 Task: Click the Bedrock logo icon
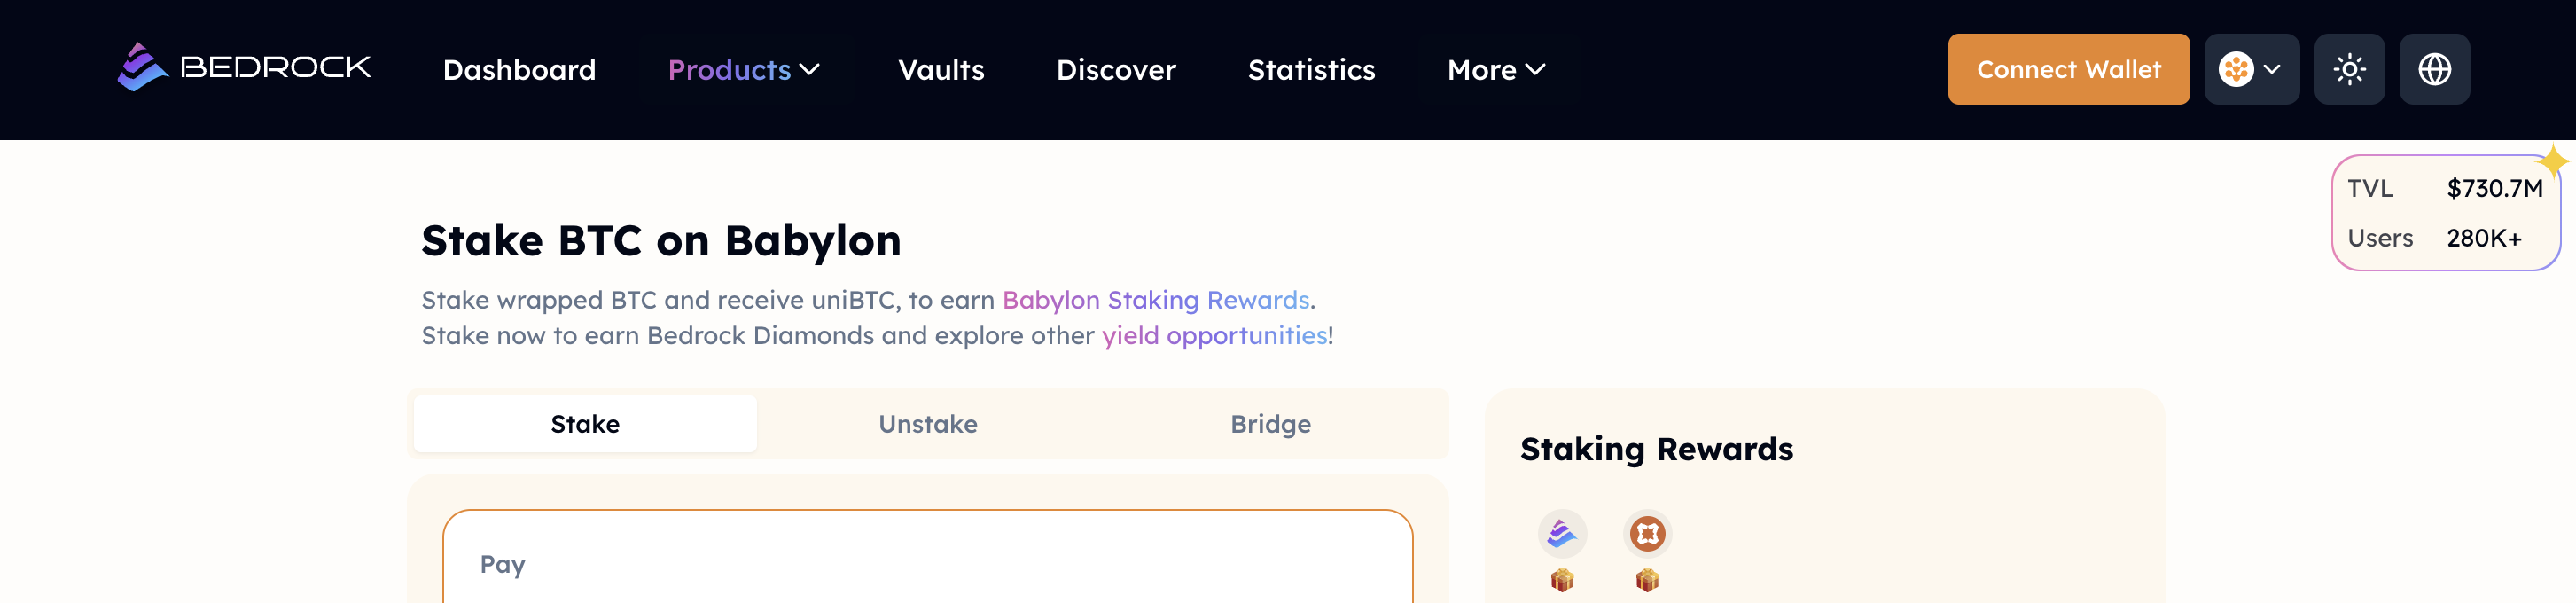(x=141, y=68)
